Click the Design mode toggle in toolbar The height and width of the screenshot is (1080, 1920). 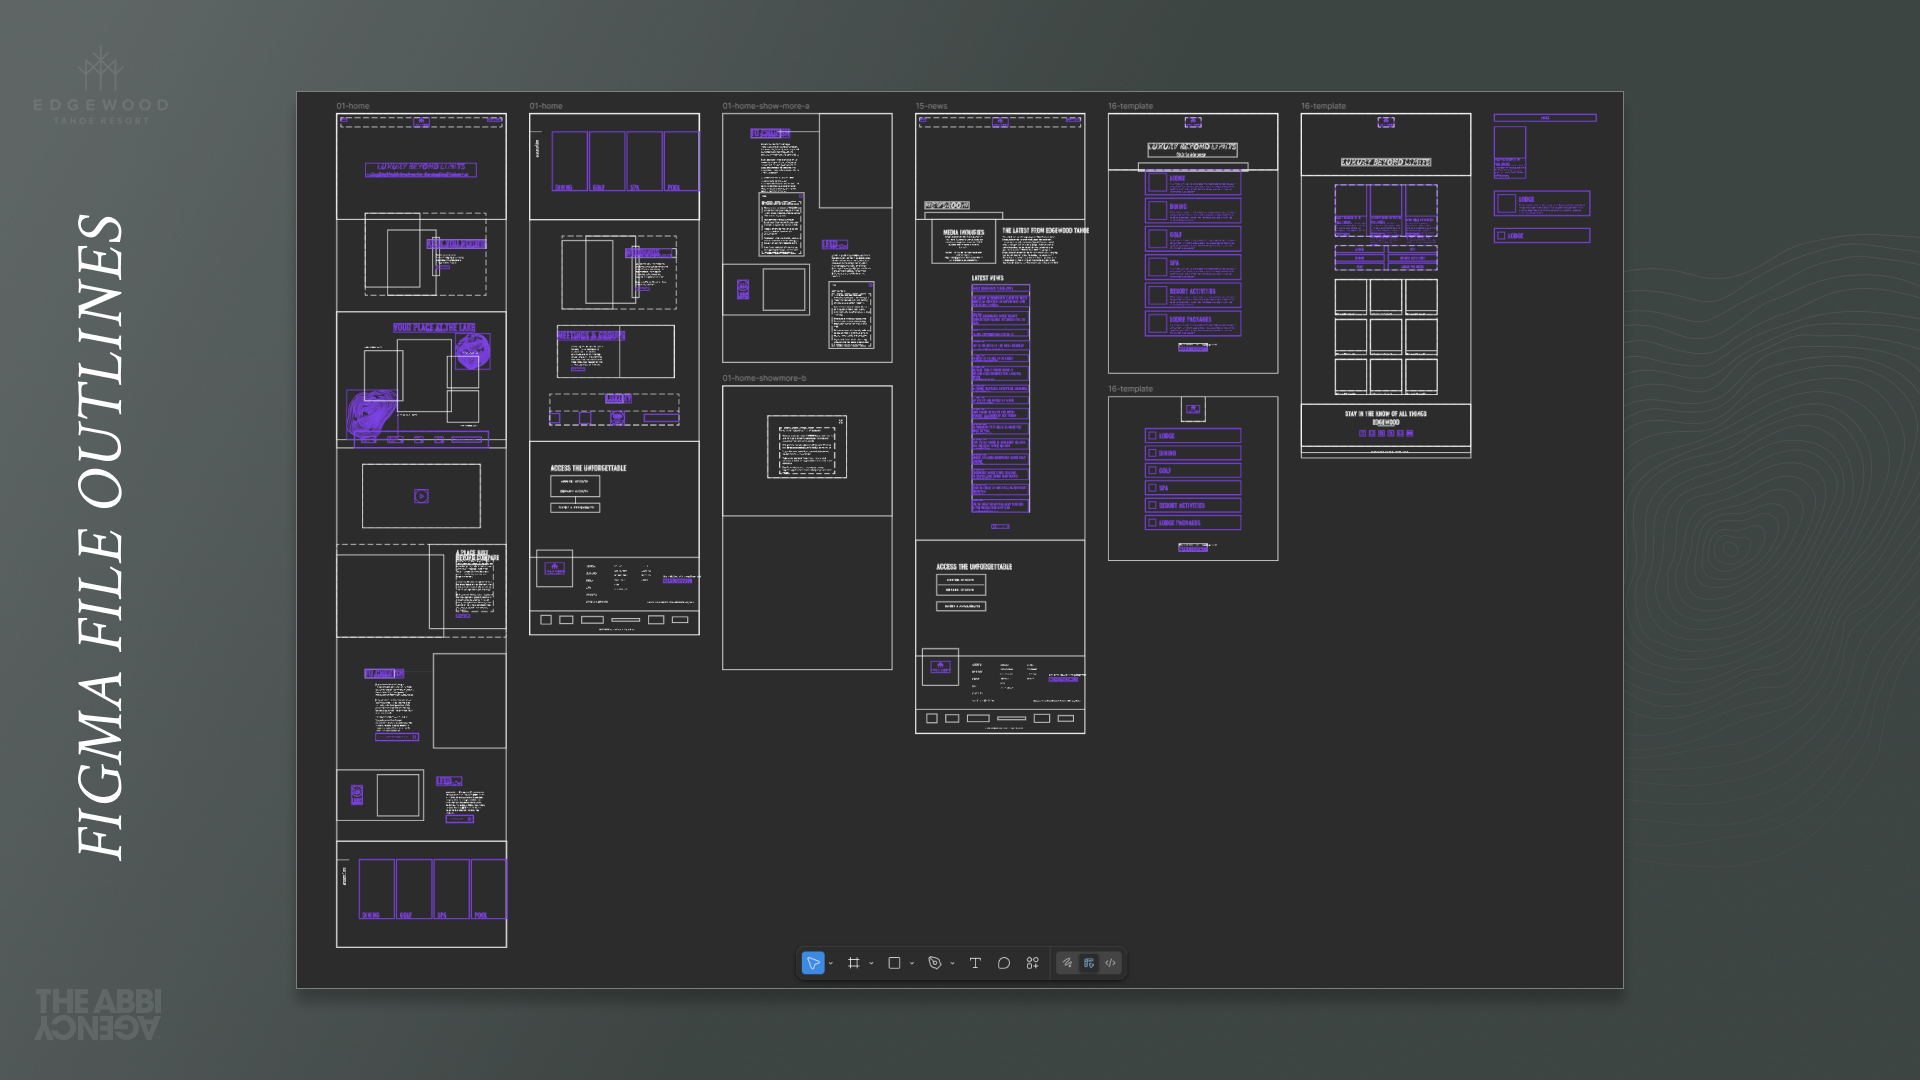click(x=1089, y=963)
